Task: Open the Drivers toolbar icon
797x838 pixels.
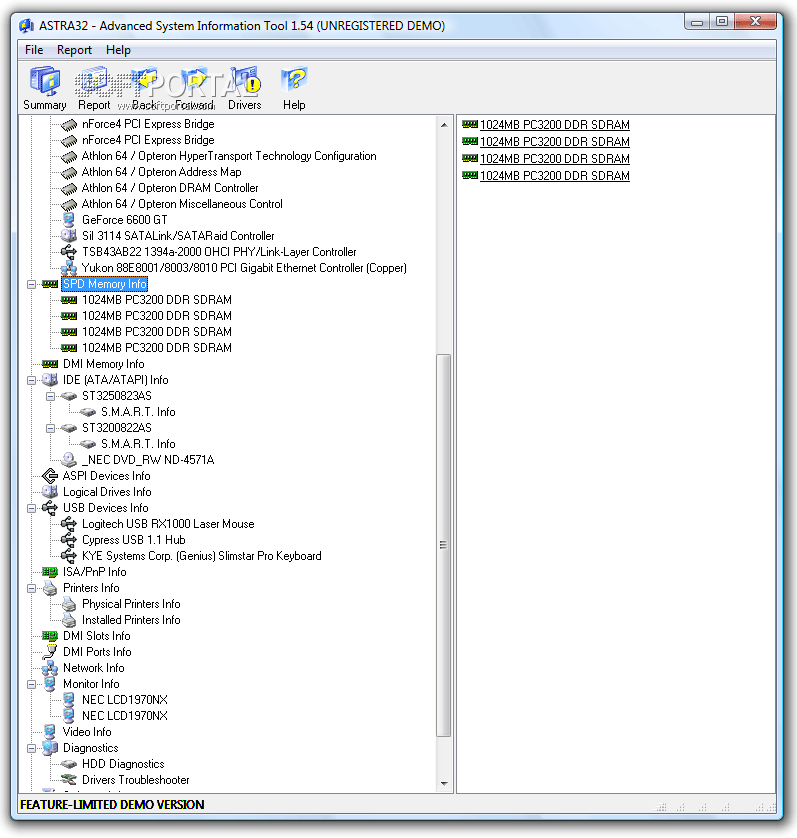Action: click(x=245, y=88)
